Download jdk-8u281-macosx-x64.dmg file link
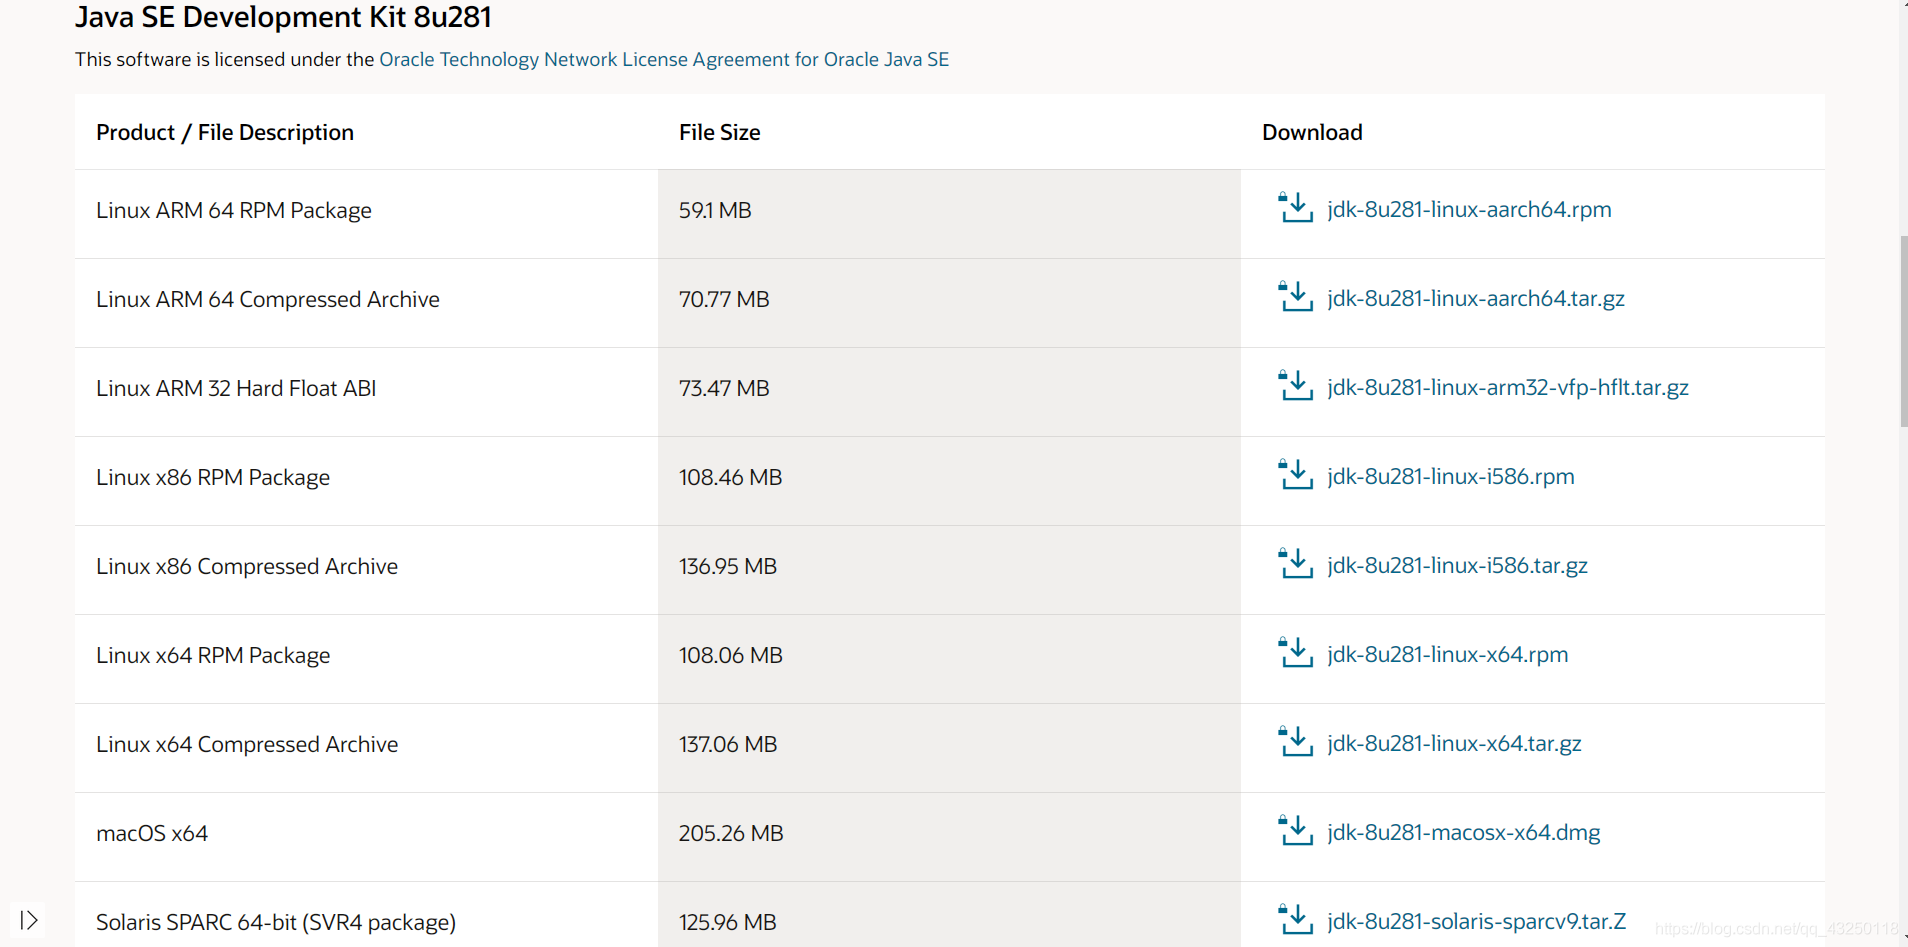Image resolution: width=1908 pixels, height=947 pixels. click(x=1463, y=832)
